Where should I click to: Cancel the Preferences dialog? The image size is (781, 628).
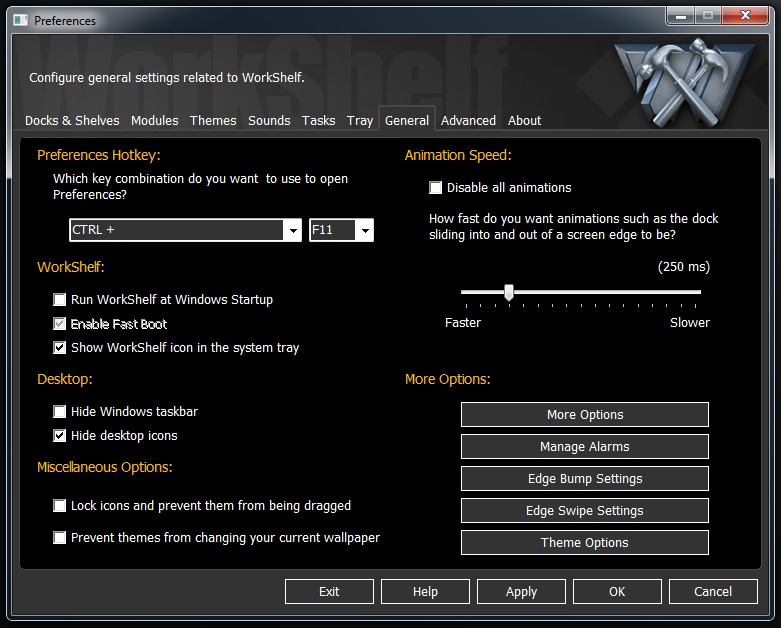713,592
